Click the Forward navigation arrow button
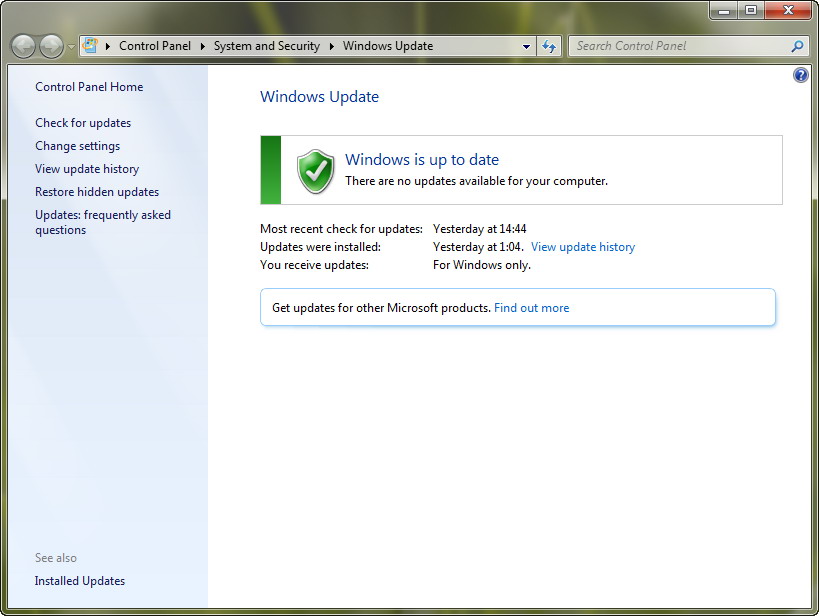819x616 pixels. (51, 47)
